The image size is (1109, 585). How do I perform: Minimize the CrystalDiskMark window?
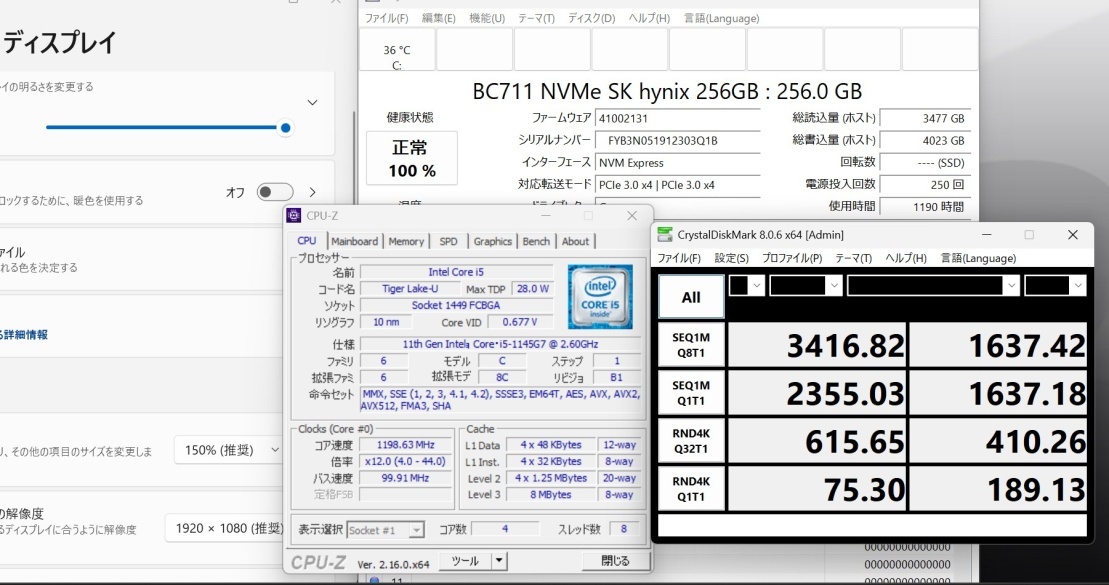pyautogui.click(x=986, y=235)
